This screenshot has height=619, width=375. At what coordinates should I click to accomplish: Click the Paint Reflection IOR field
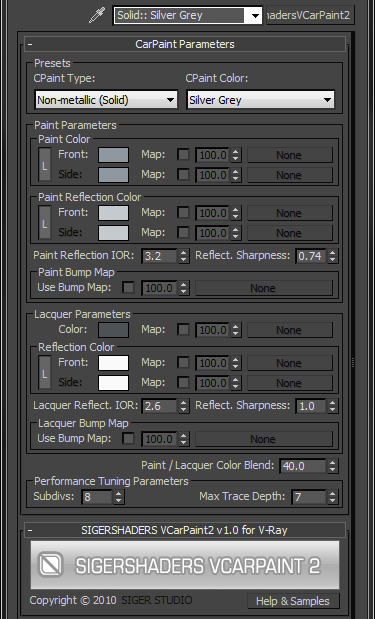click(160, 256)
